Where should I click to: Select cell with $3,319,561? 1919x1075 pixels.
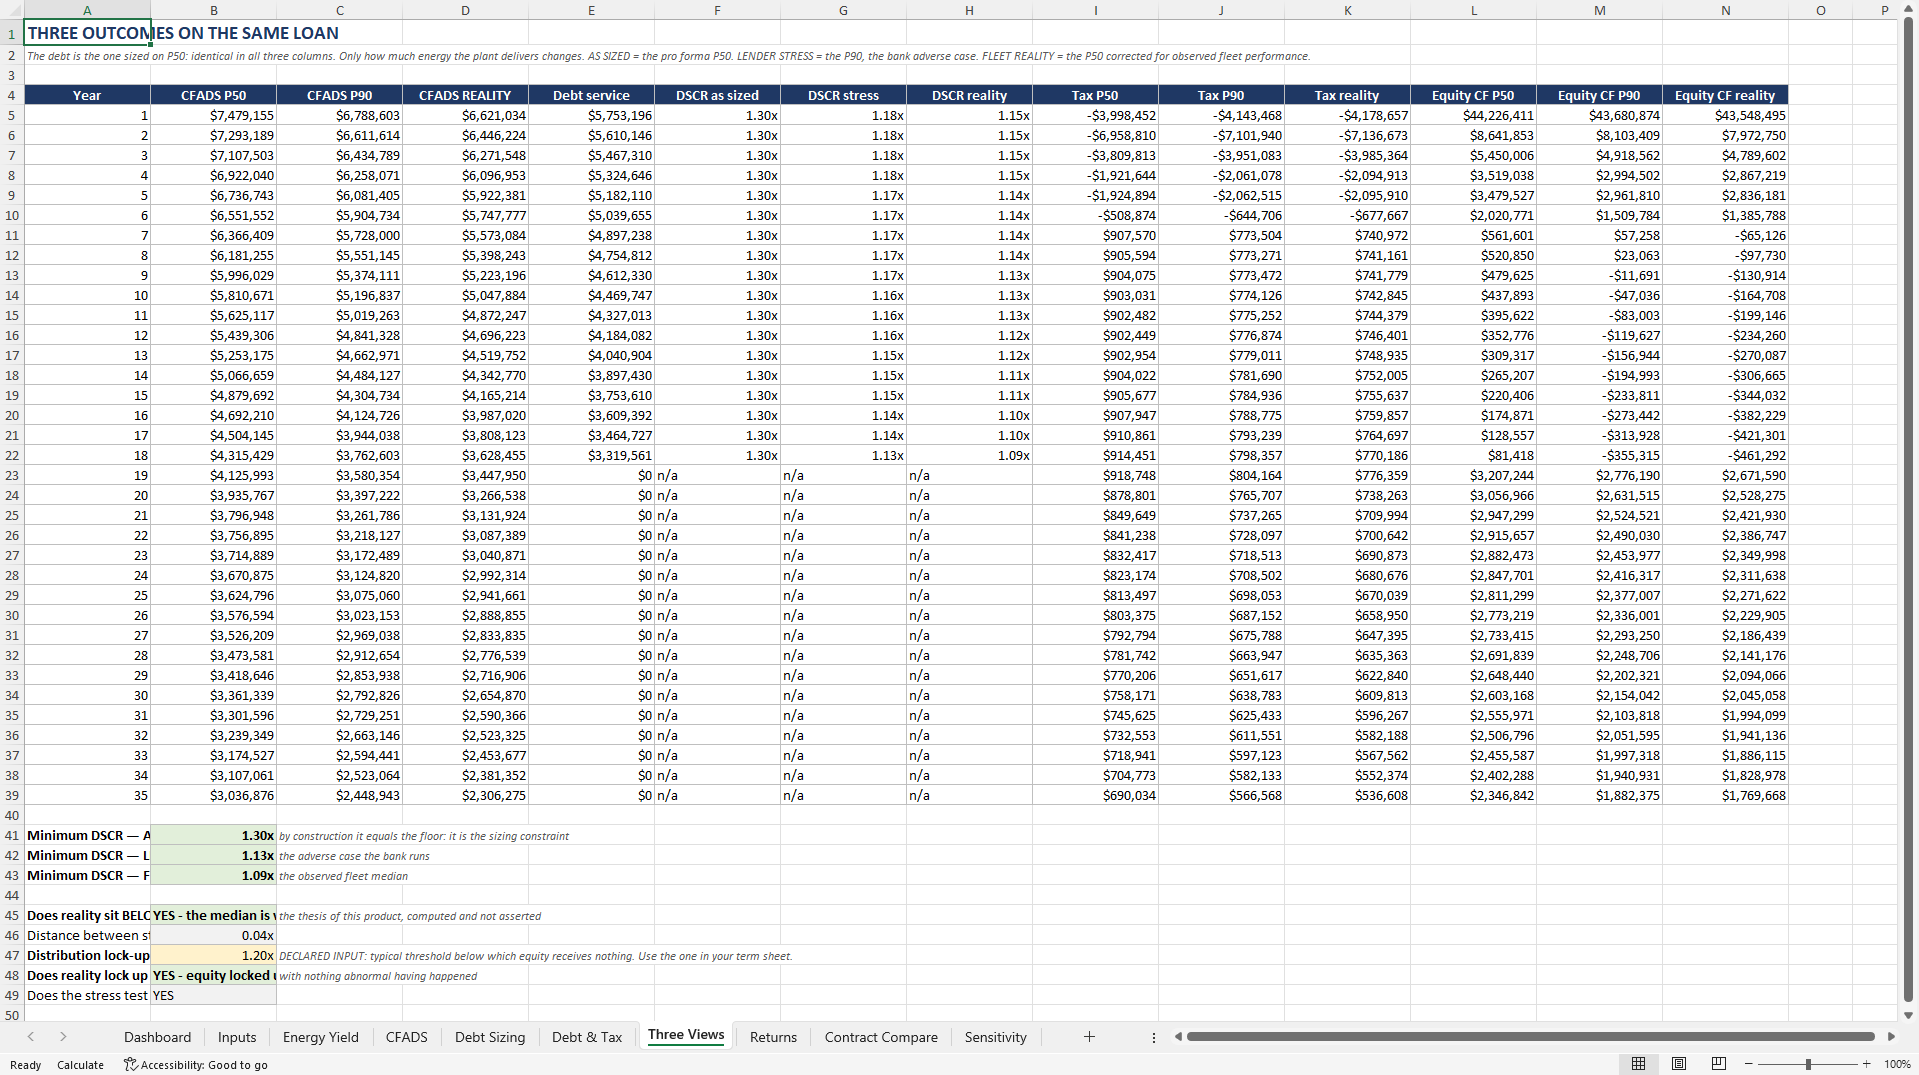click(x=591, y=455)
